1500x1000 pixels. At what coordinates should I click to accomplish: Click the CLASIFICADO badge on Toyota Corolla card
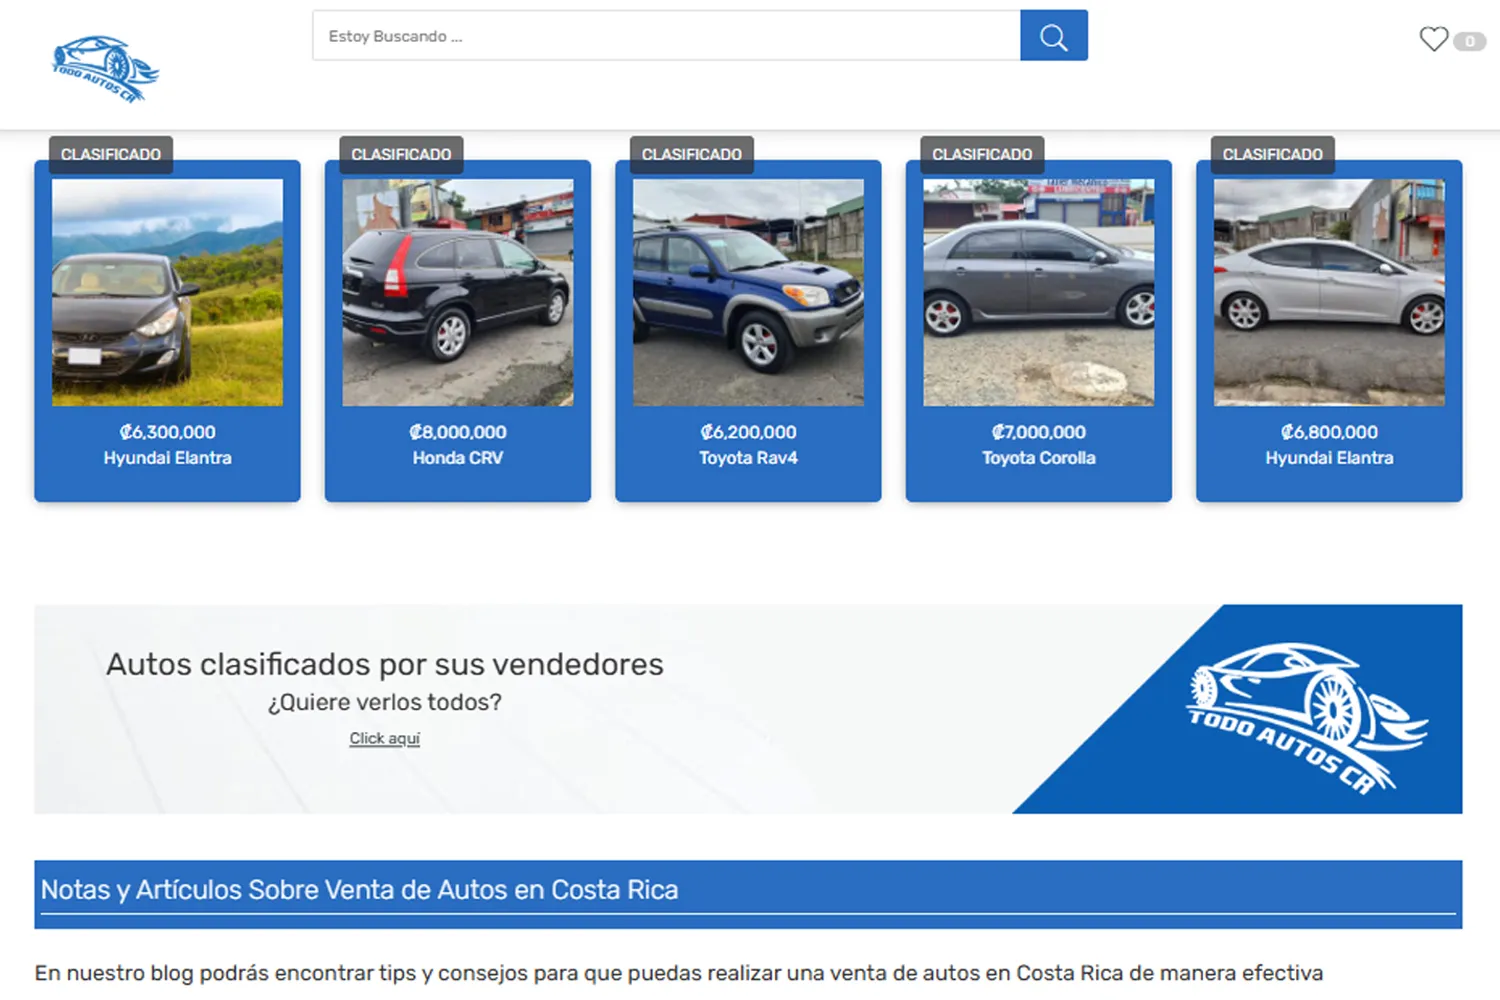982,154
